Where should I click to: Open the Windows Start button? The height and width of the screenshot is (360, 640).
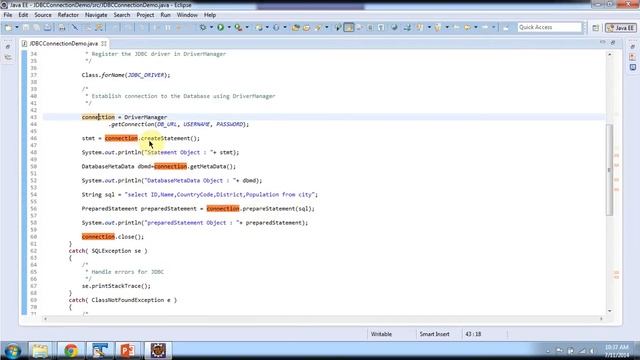pyautogui.click(x=12, y=351)
